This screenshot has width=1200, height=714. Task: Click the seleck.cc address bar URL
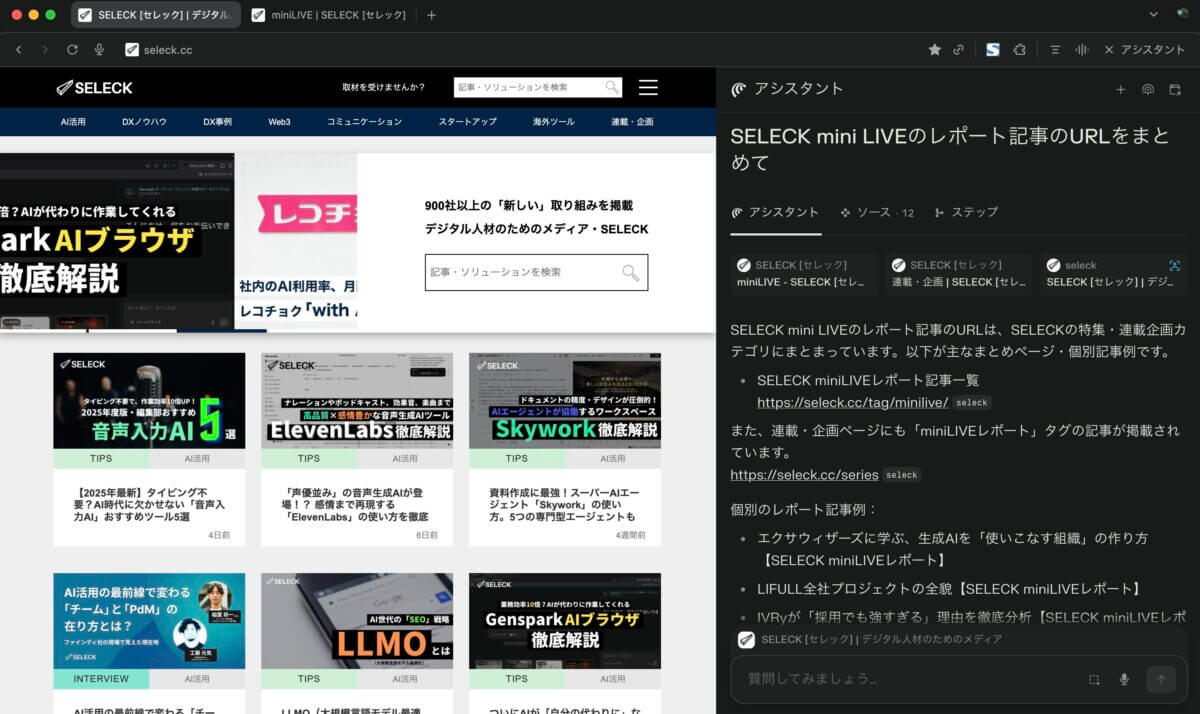coord(168,49)
